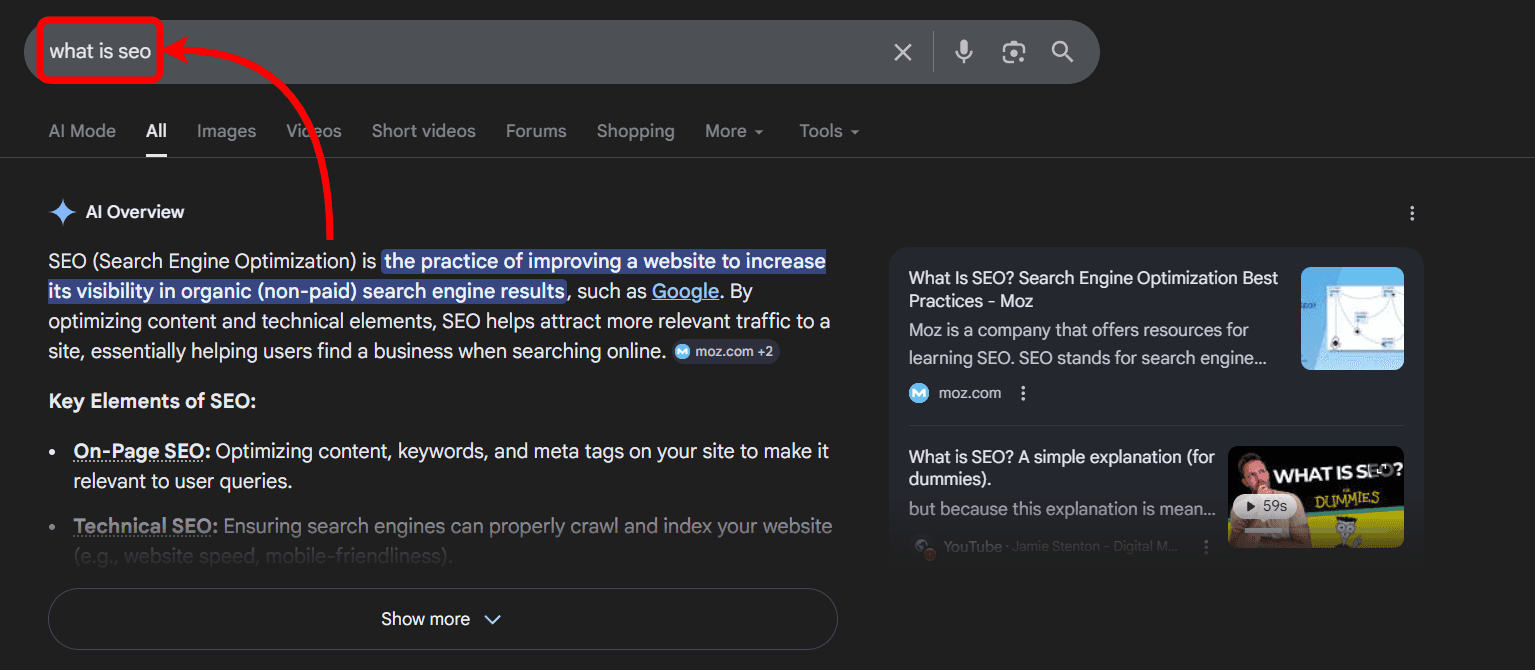This screenshot has height=670, width=1535.
Task: Open three-dot options next to moz.com source
Action: pos(1022,393)
